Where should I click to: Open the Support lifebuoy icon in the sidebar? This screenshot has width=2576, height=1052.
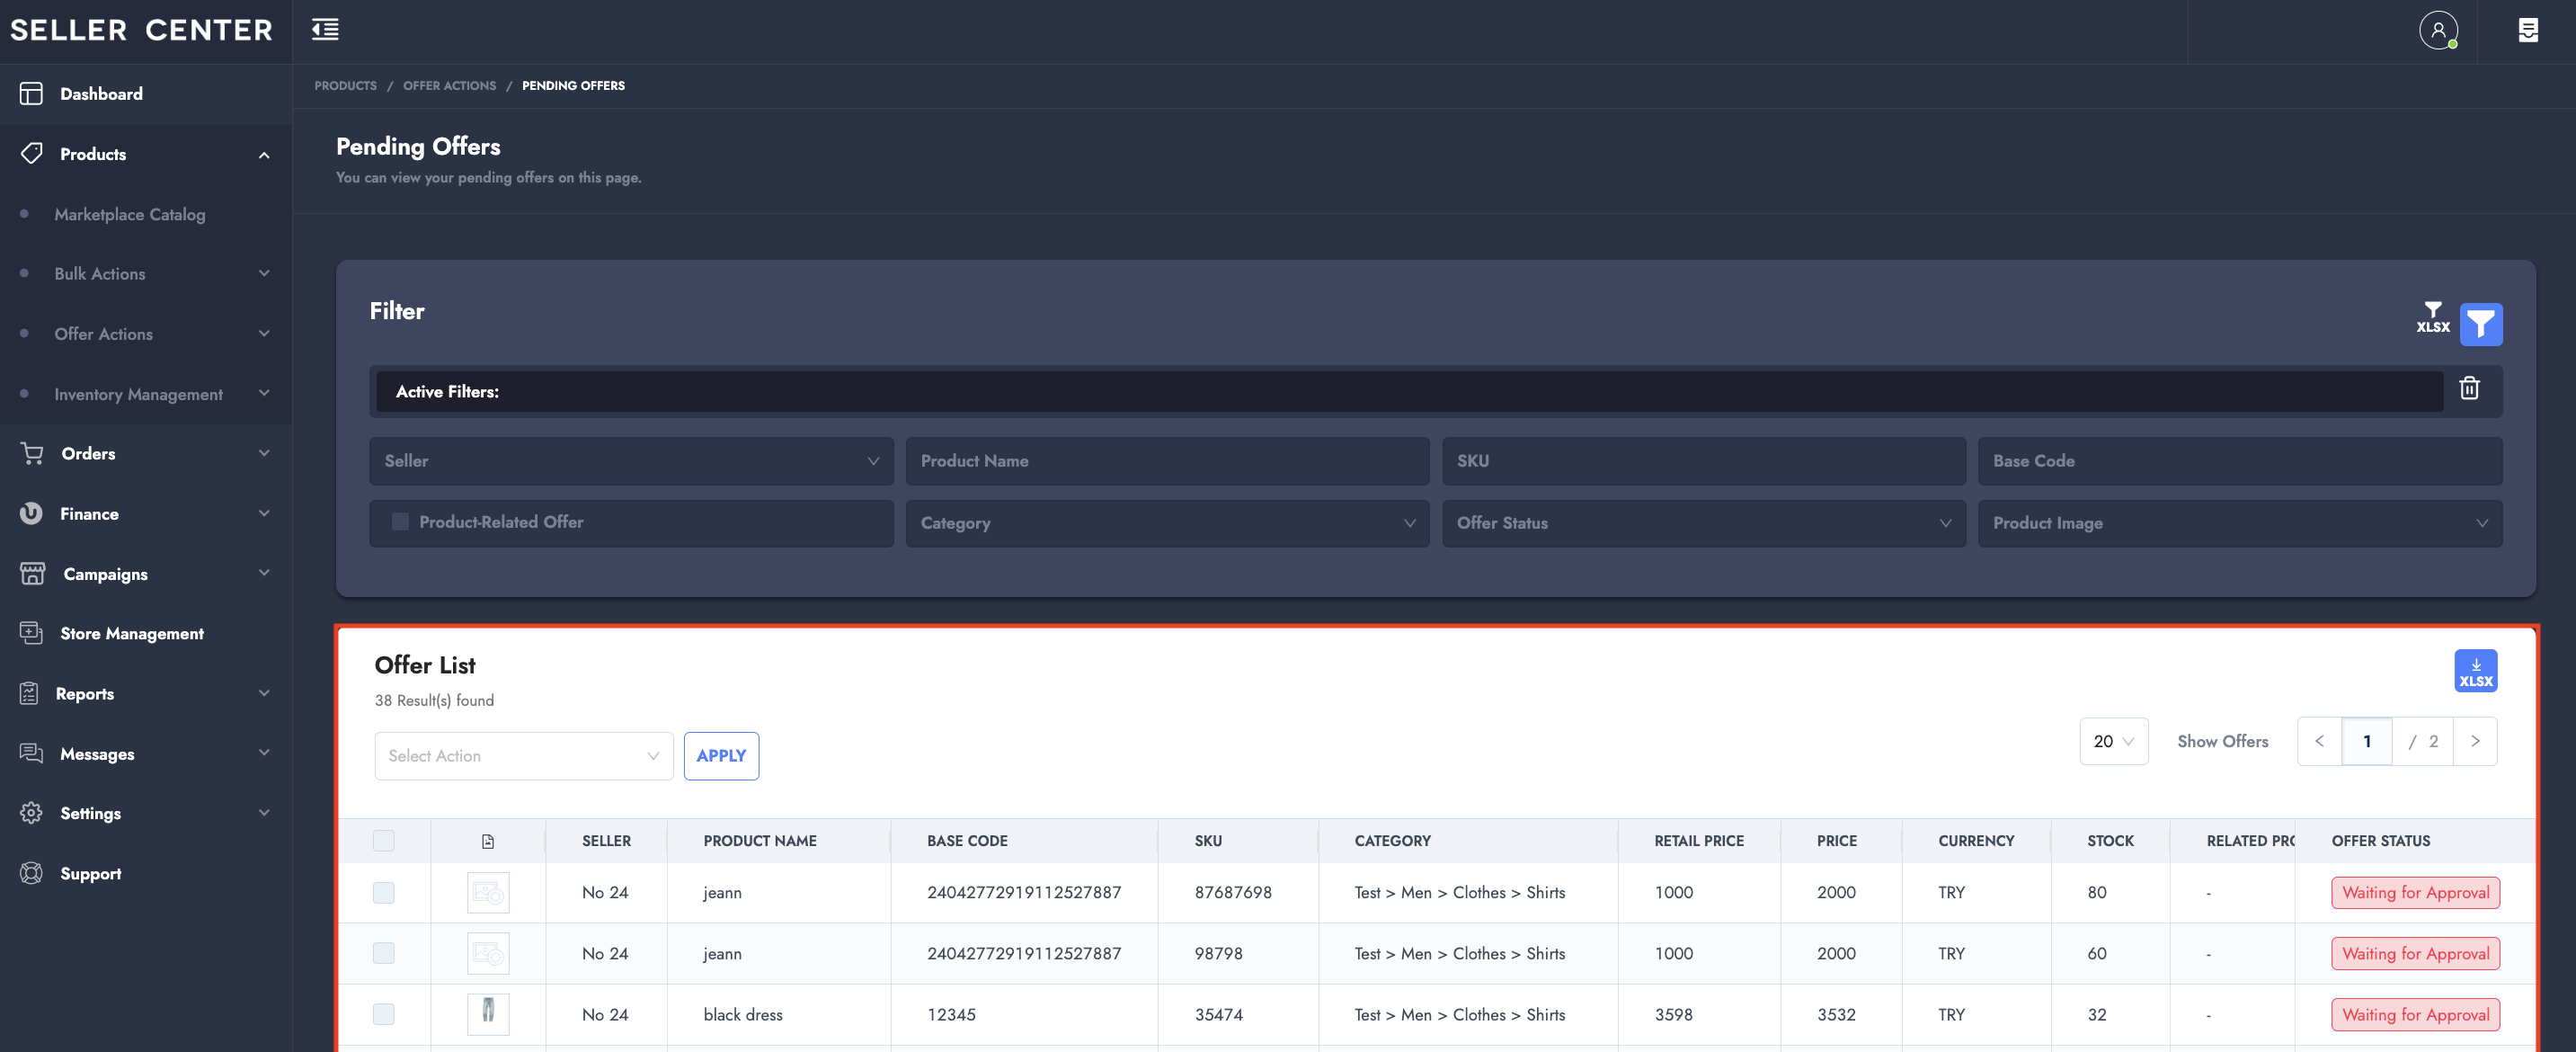point(31,873)
